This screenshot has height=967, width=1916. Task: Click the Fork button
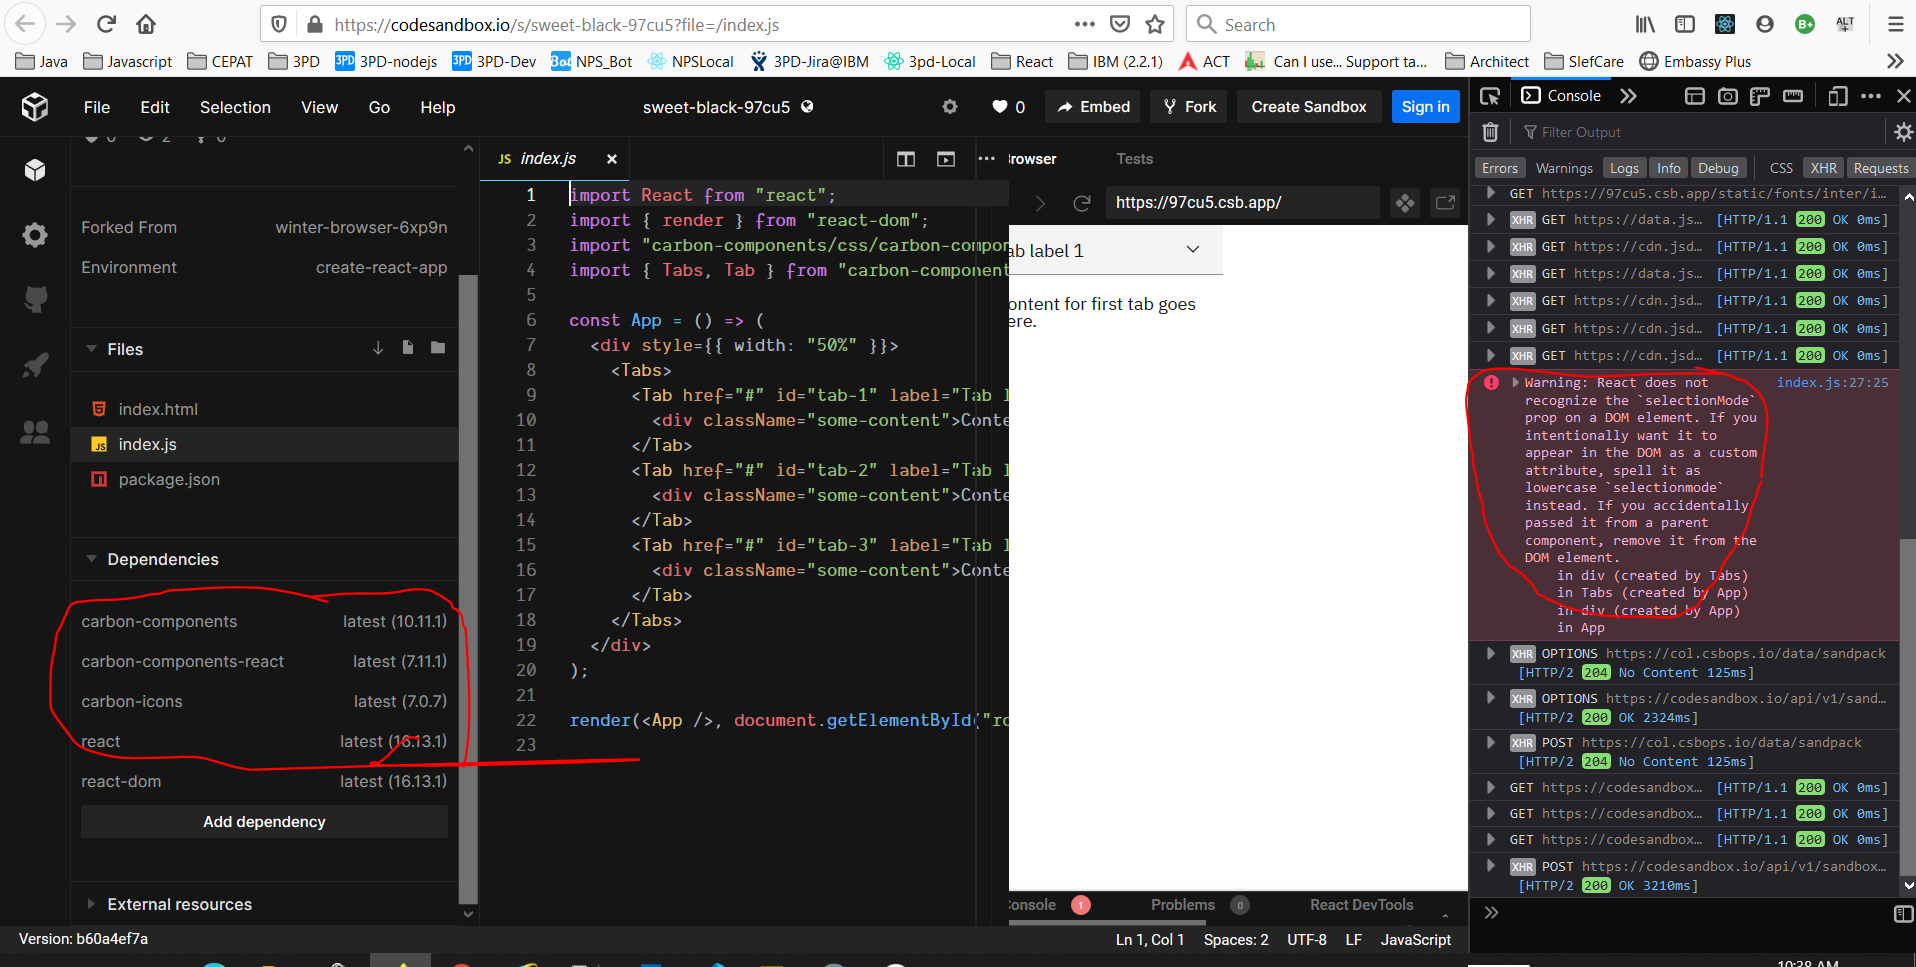1188,106
